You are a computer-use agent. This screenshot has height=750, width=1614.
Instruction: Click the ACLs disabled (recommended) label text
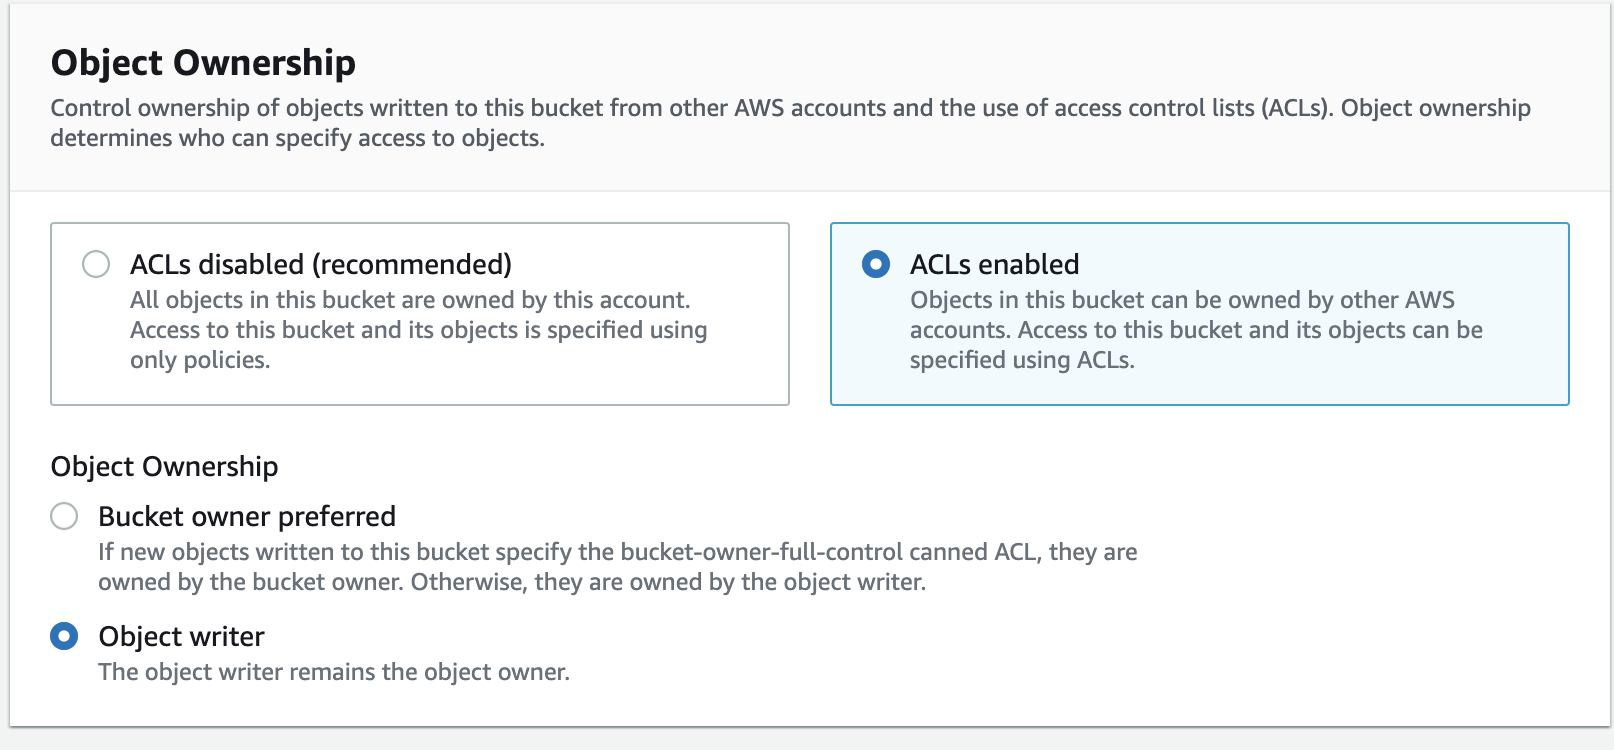318,264
